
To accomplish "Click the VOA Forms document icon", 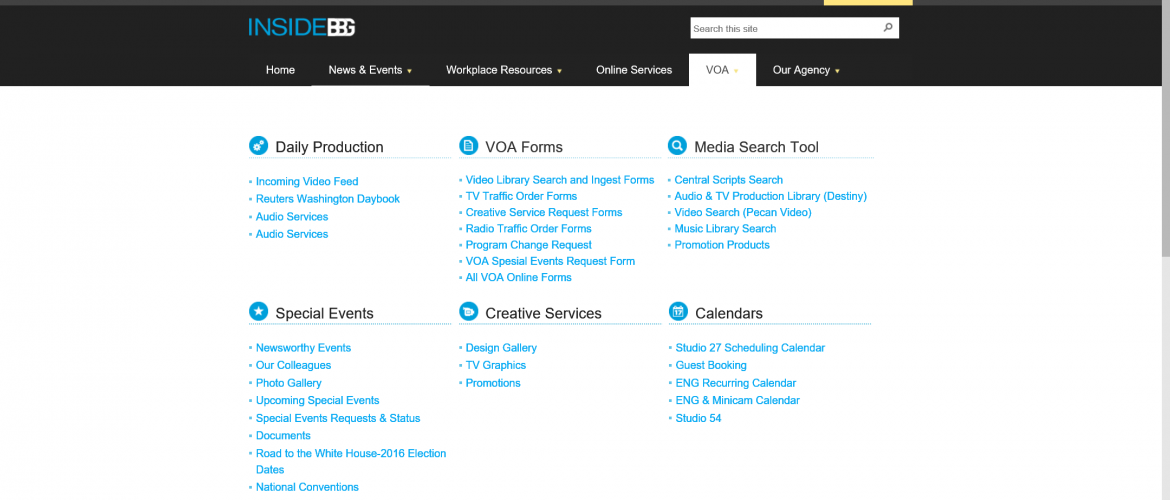I will coord(468,146).
